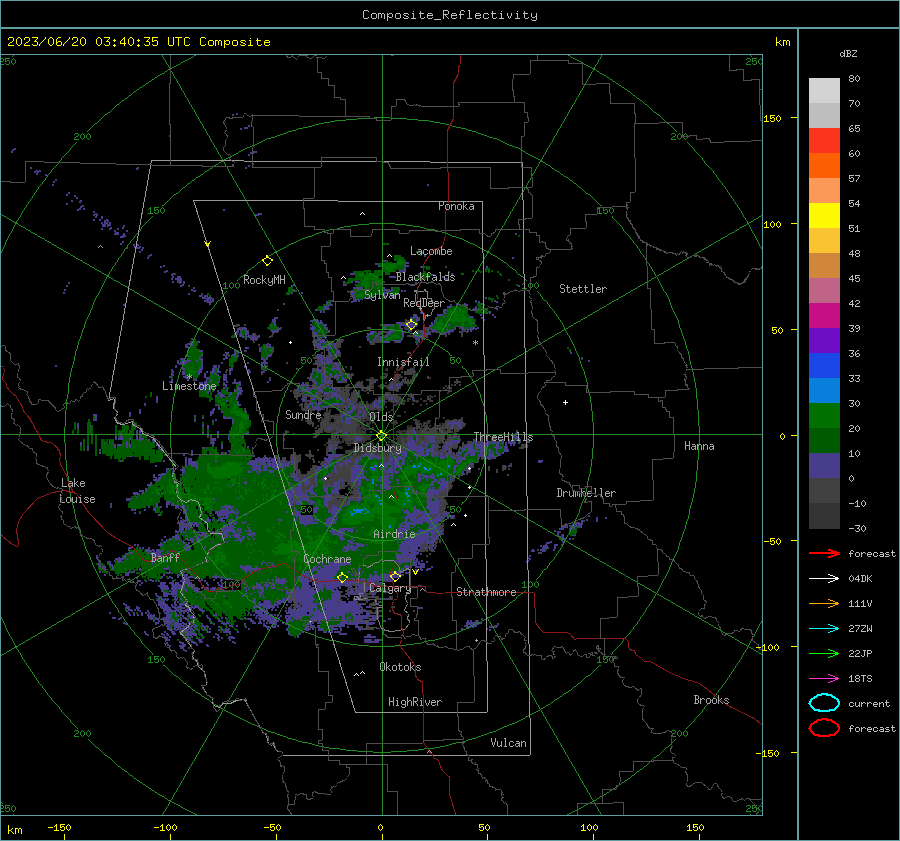Click the Calgary city label
Image resolution: width=900 pixels, height=841 pixels.
tap(390, 588)
